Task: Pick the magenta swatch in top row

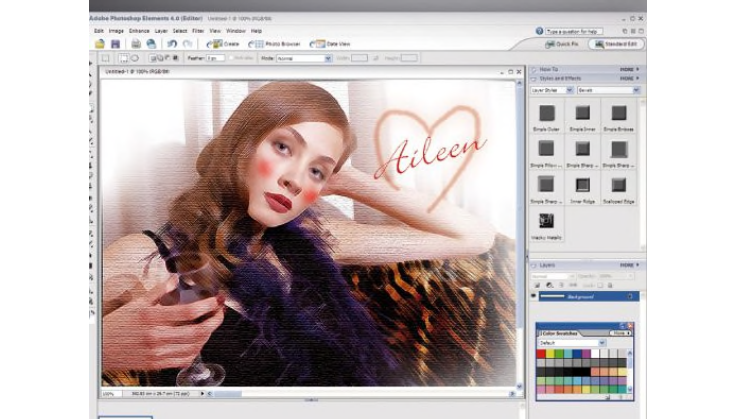Action: pyautogui.click(x=586, y=354)
